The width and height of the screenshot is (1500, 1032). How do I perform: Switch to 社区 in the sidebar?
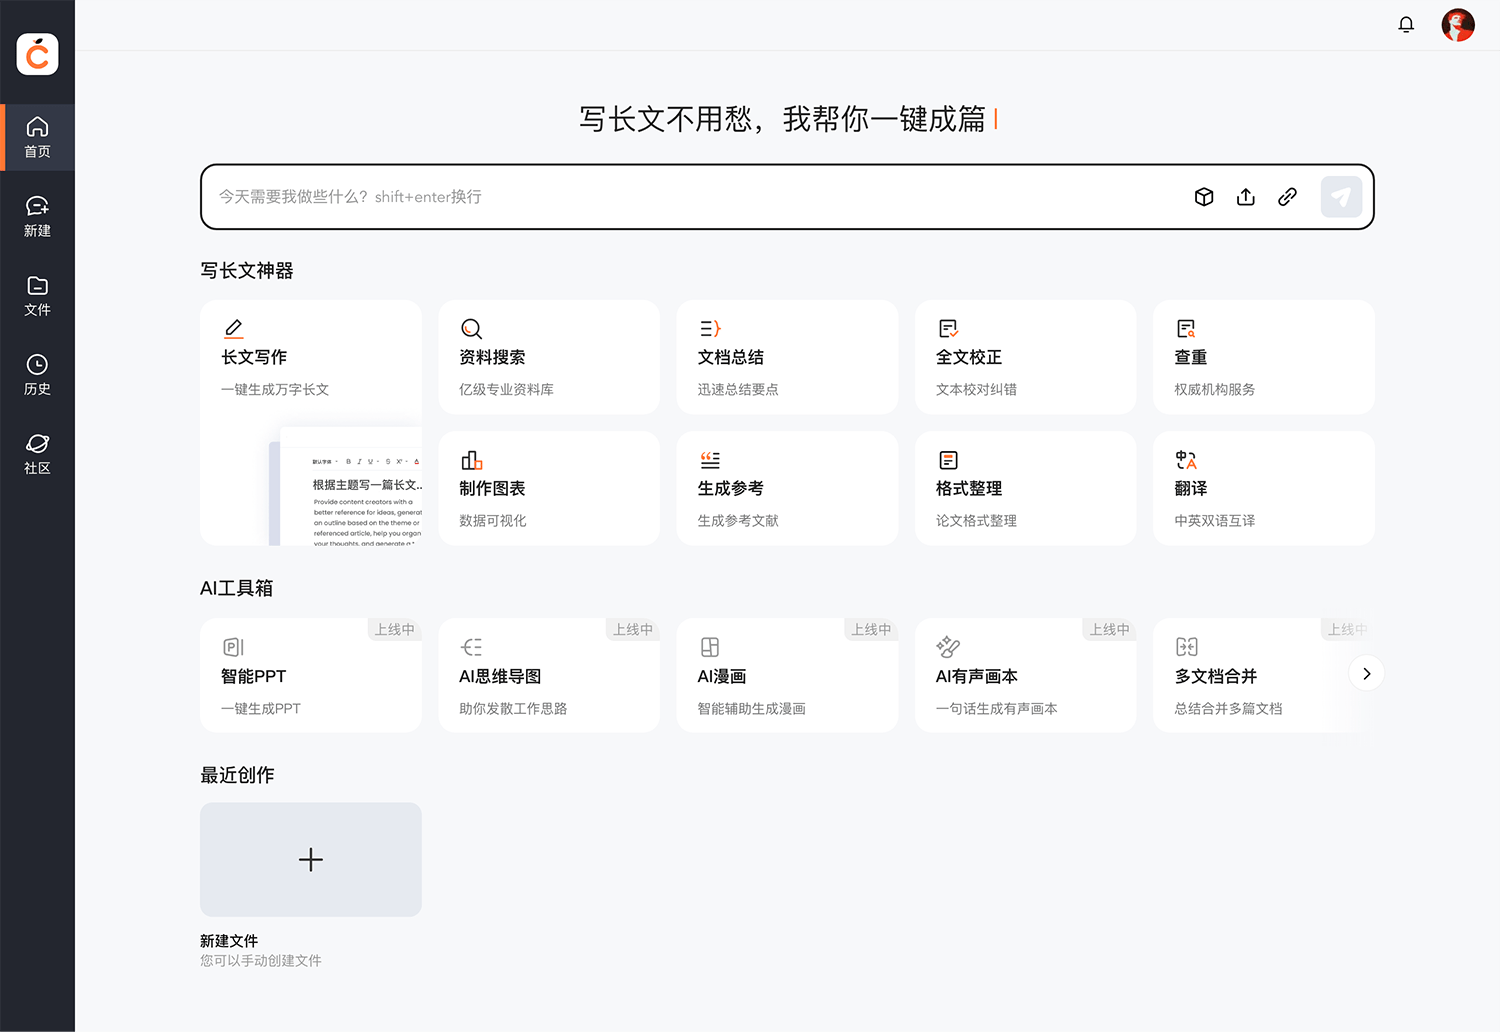click(37, 454)
